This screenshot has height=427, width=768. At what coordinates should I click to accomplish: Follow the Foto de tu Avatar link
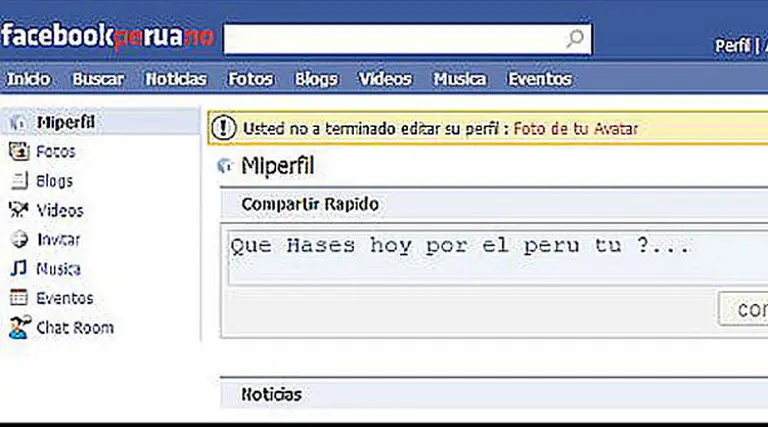[576, 129]
